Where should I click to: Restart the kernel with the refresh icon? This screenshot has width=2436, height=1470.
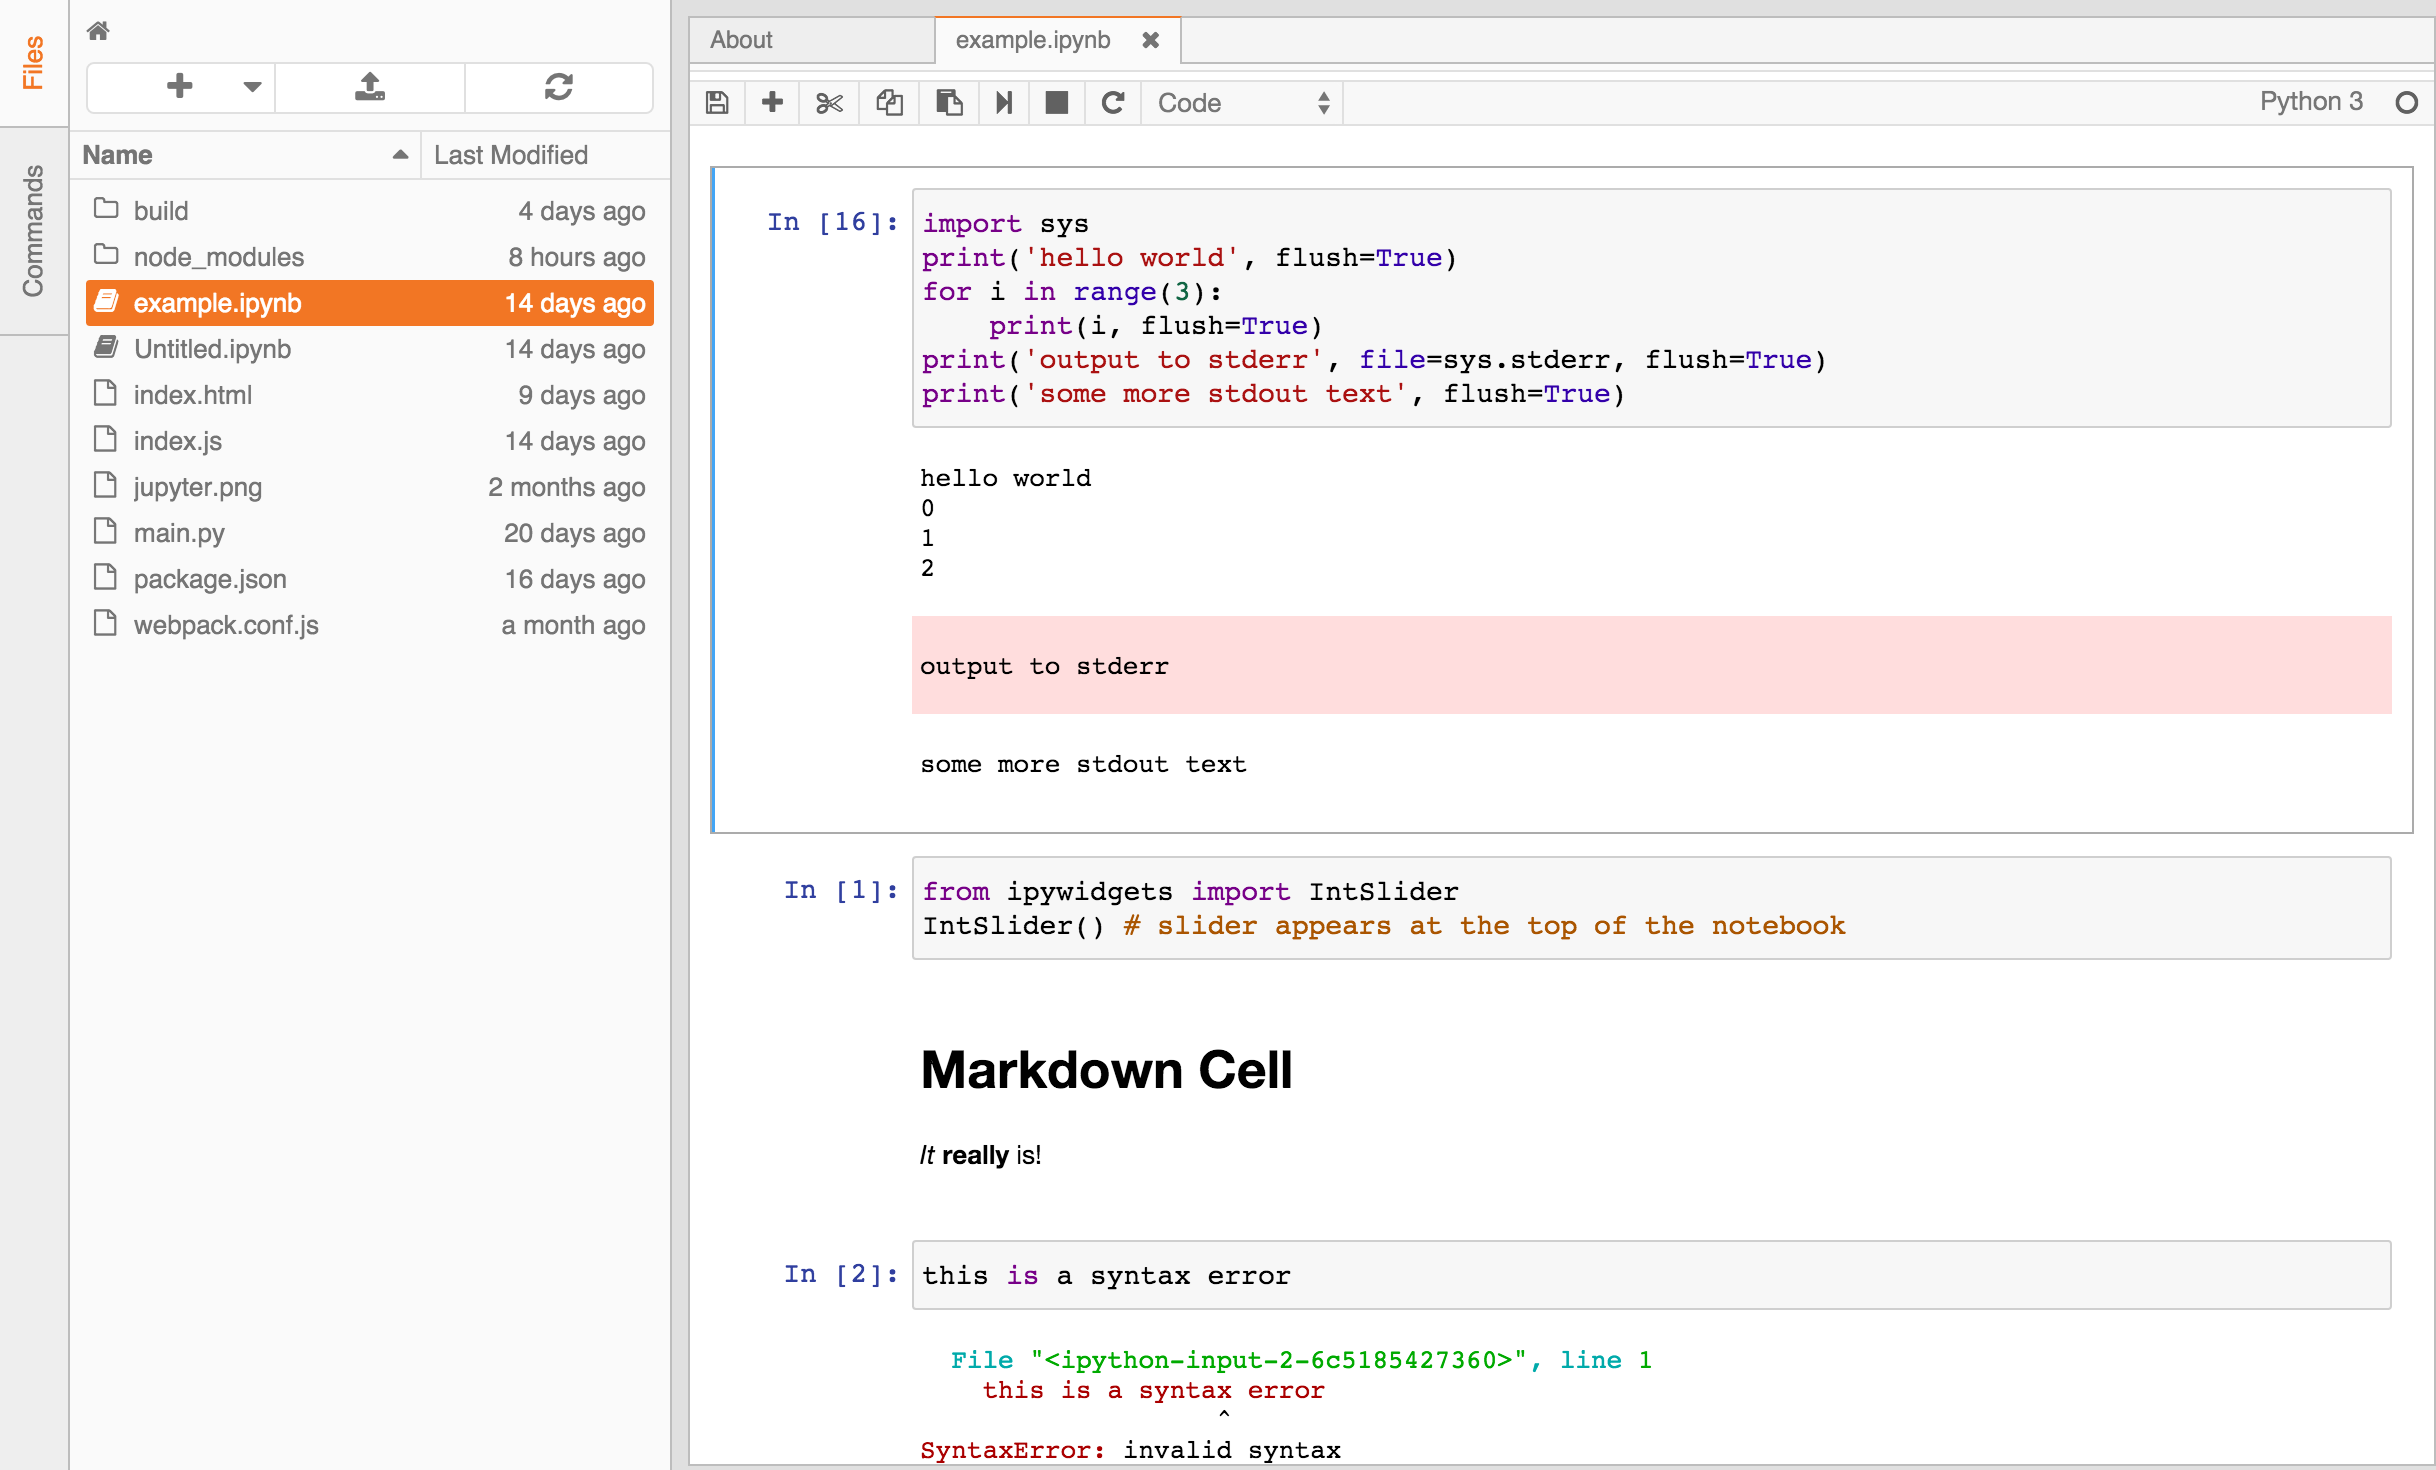(1113, 102)
